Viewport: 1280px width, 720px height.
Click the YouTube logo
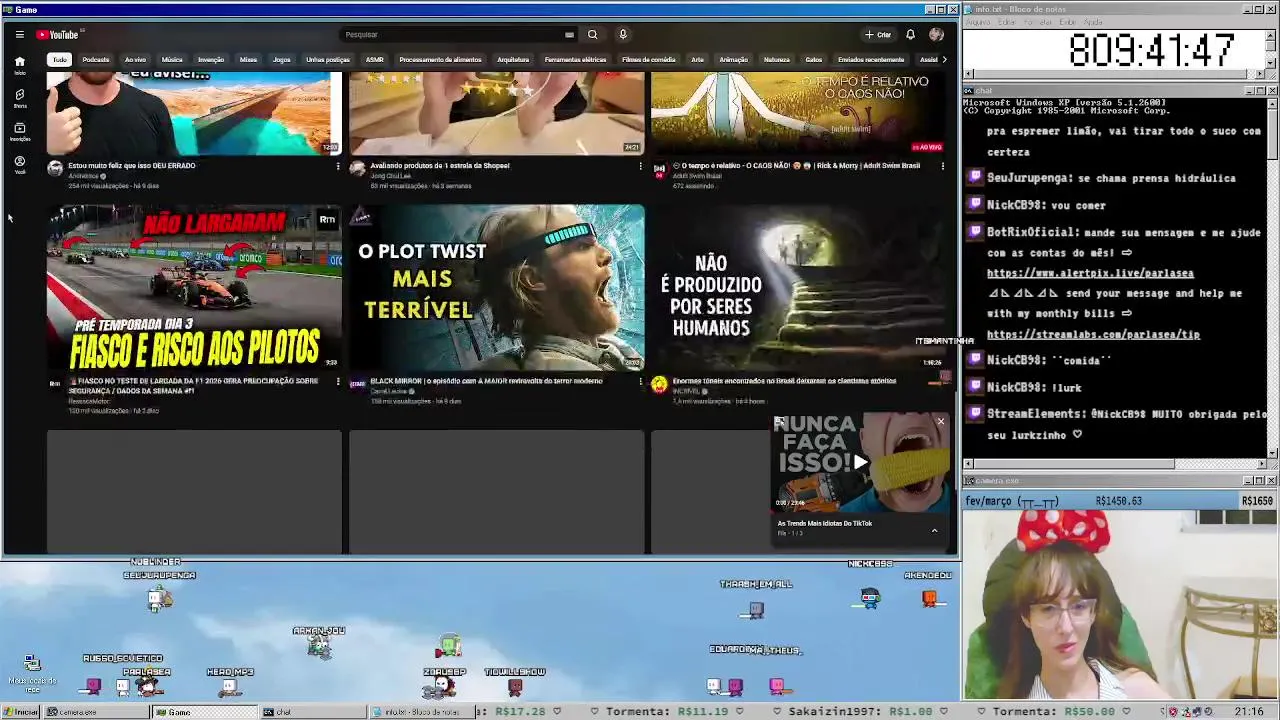click(57, 34)
